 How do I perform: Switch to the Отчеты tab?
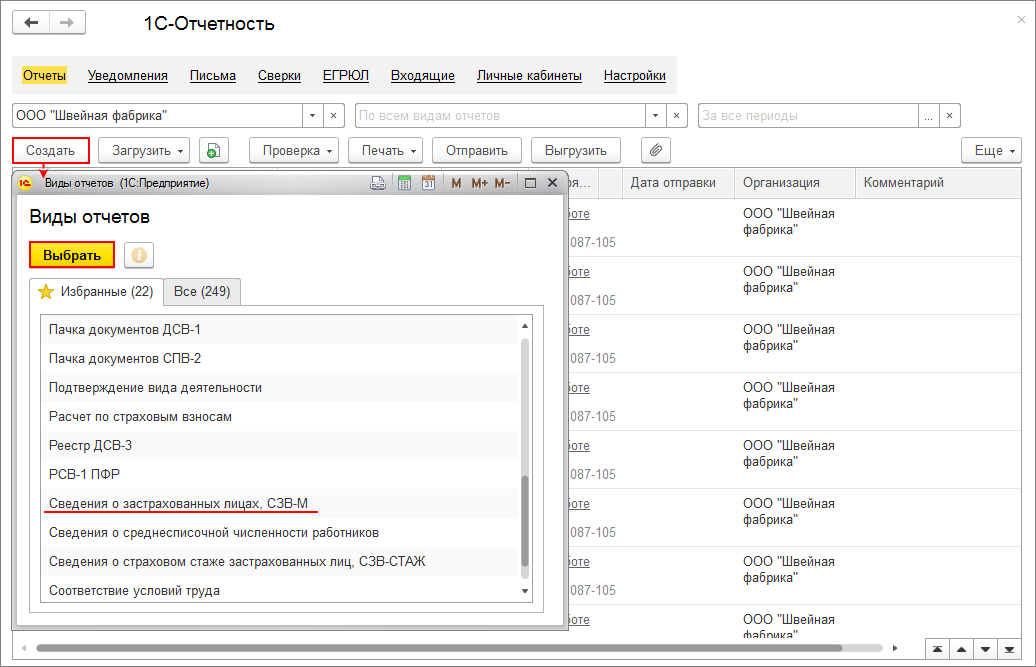point(44,75)
